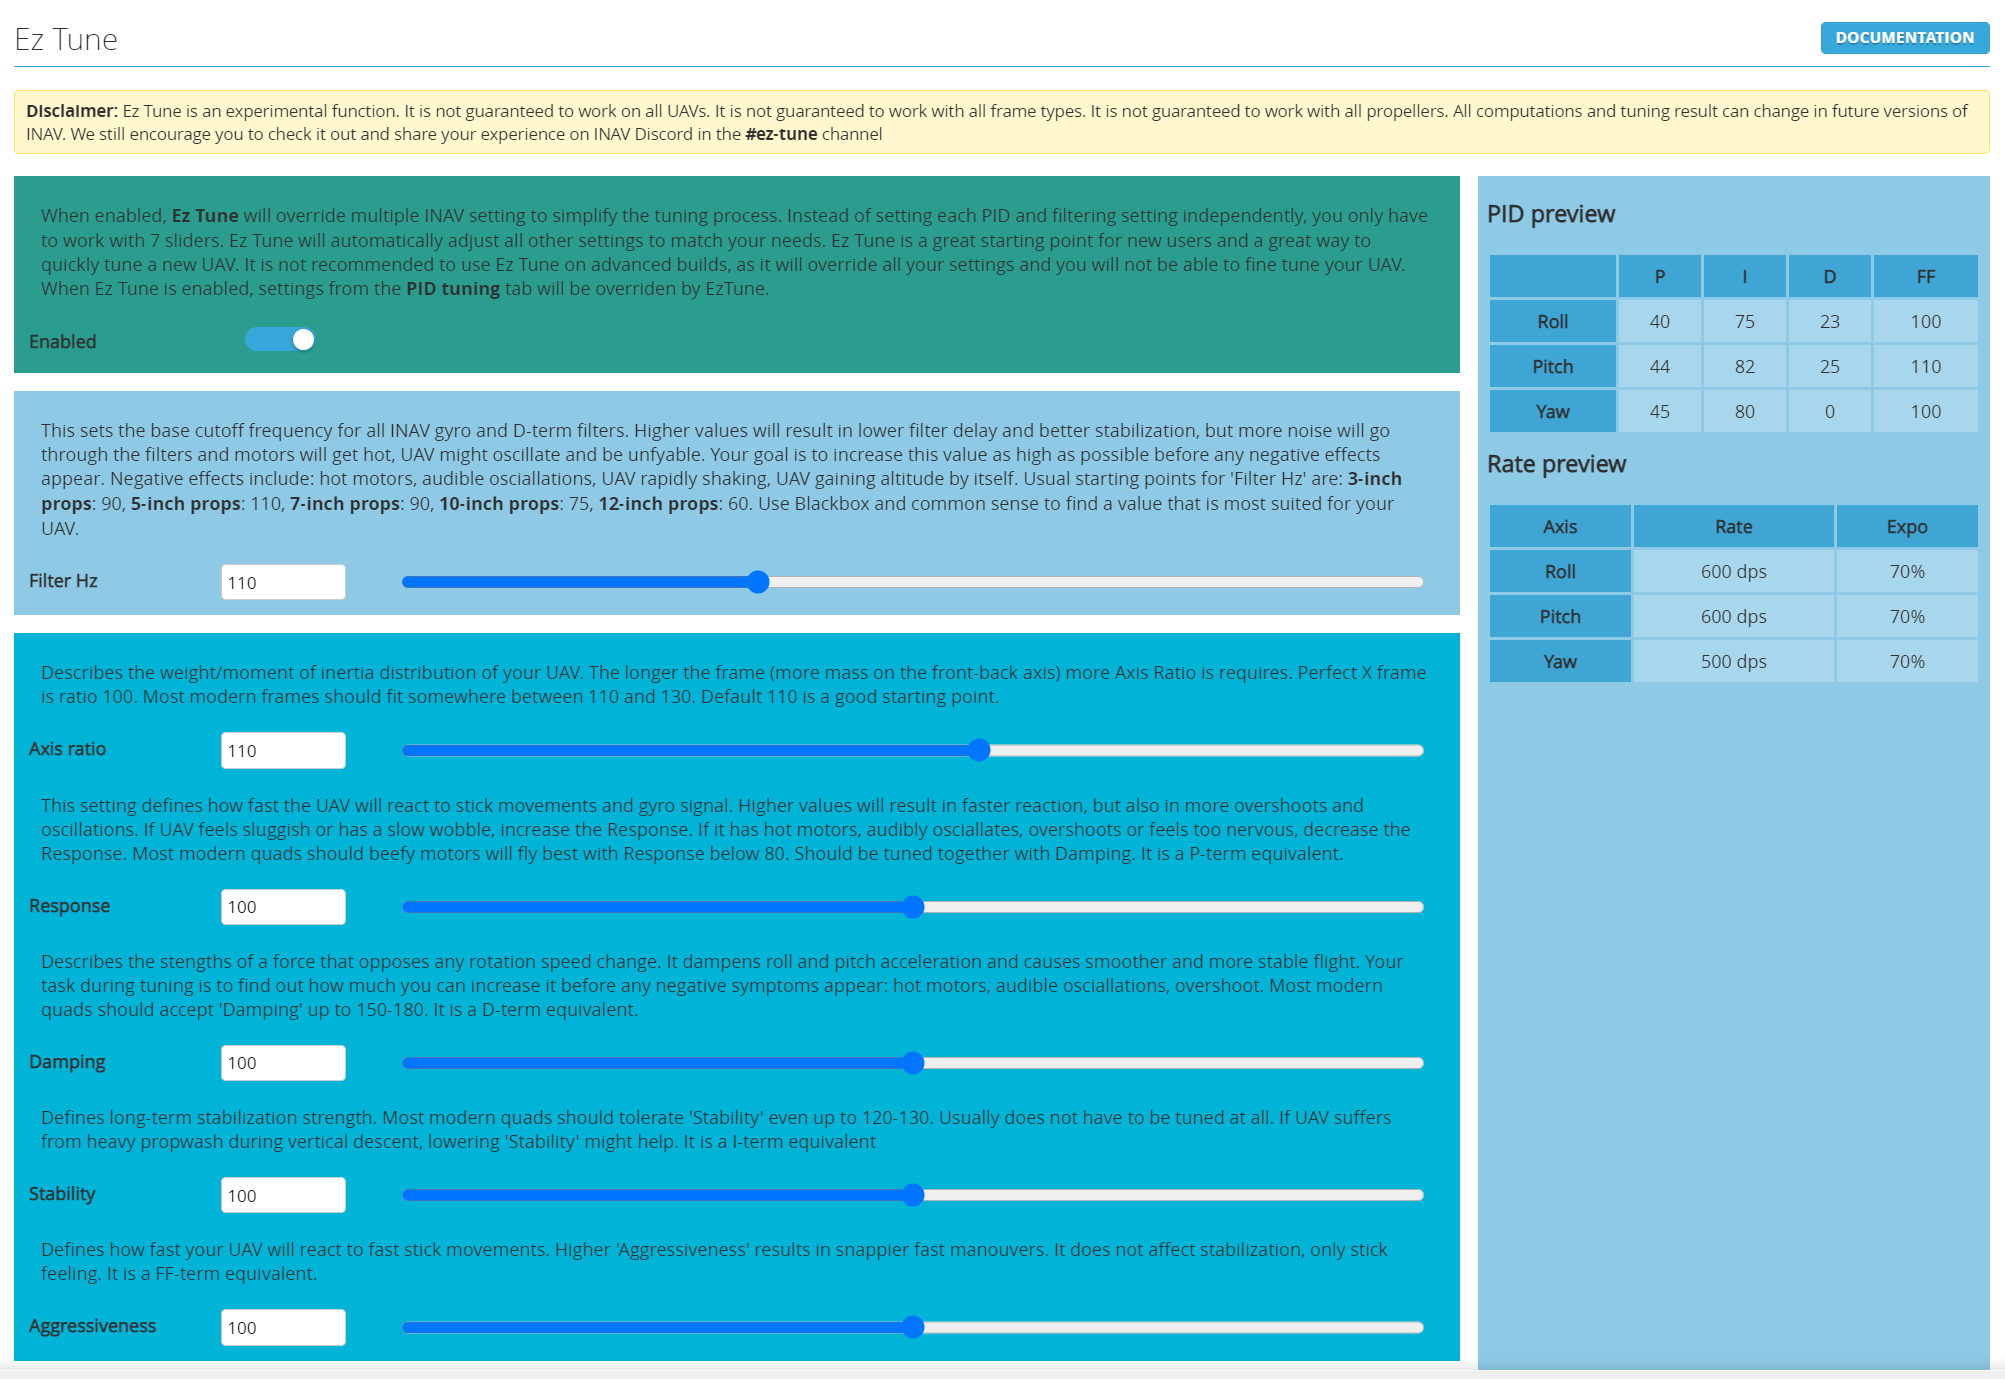Image resolution: width=2005 pixels, height=1379 pixels.
Task: Click the Axis ratio input field
Action: coord(283,750)
